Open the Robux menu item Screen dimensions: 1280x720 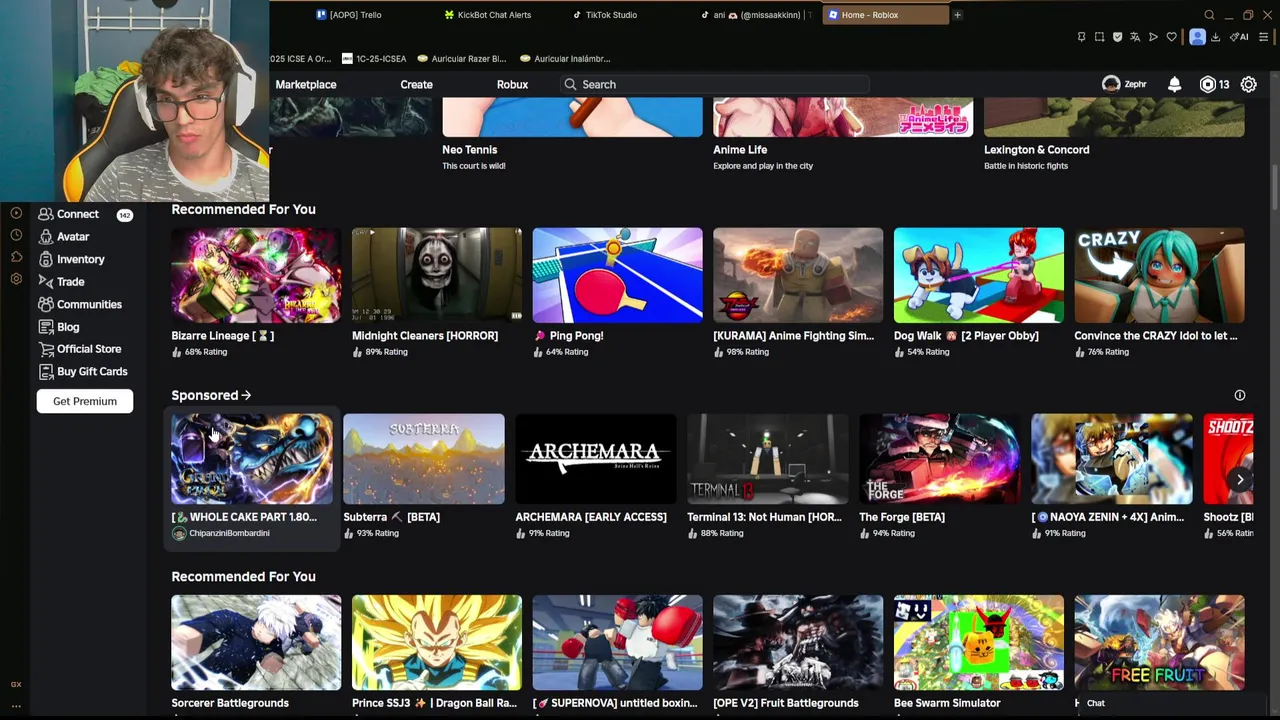(512, 85)
